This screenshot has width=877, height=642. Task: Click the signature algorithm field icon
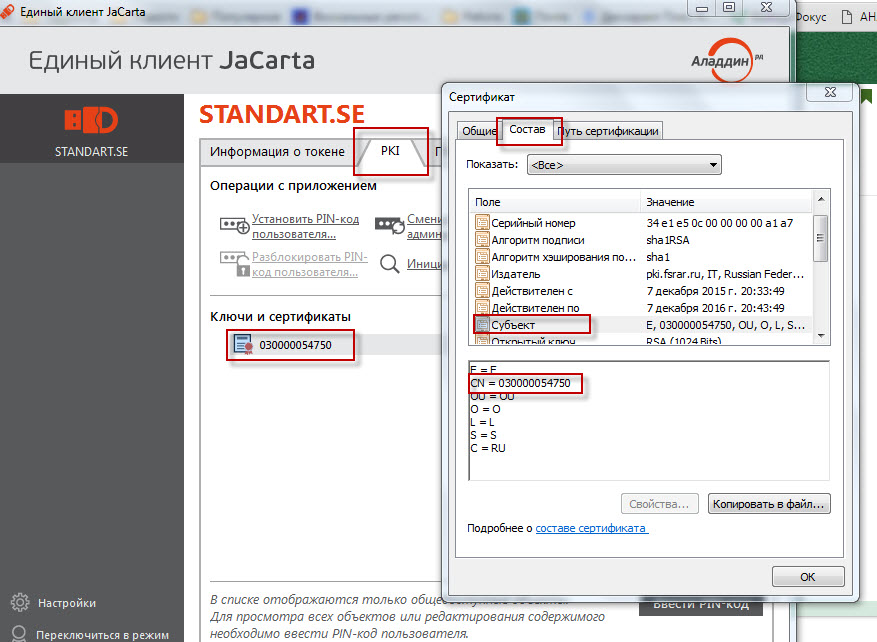coord(482,240)
